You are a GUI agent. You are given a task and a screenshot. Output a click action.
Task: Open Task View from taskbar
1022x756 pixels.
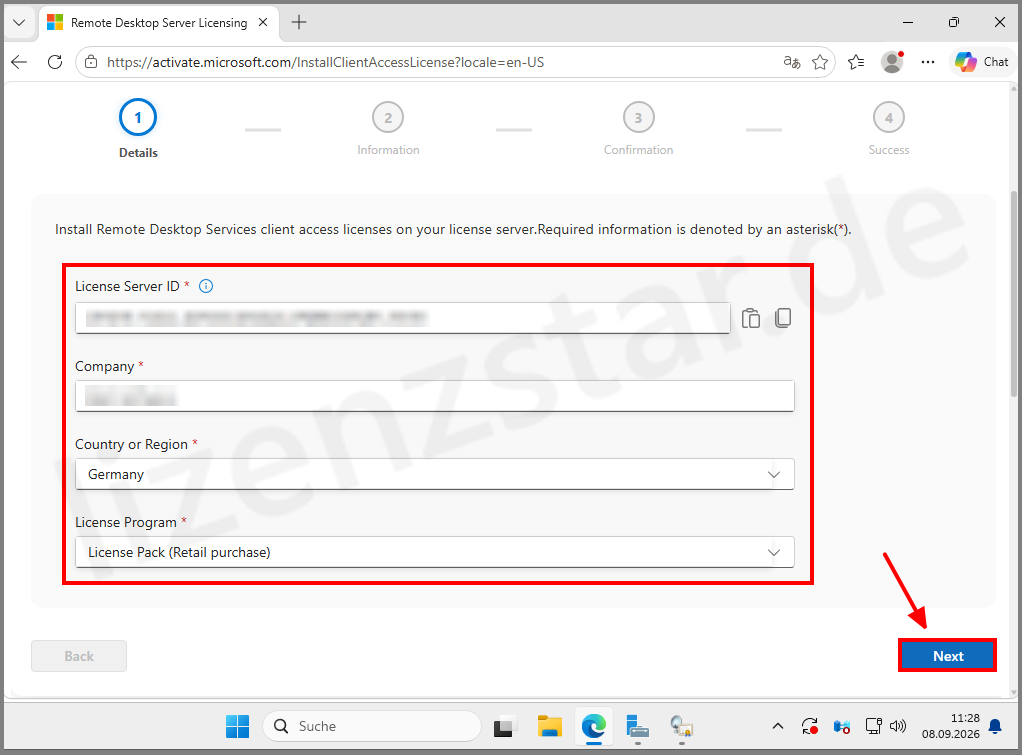click(x=505, y=726)
